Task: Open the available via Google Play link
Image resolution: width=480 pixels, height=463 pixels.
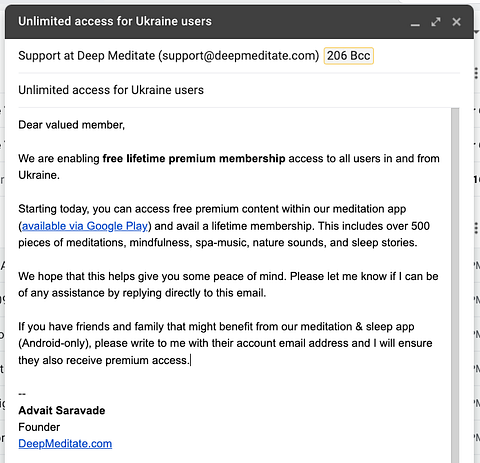Action: pos(85,226)
